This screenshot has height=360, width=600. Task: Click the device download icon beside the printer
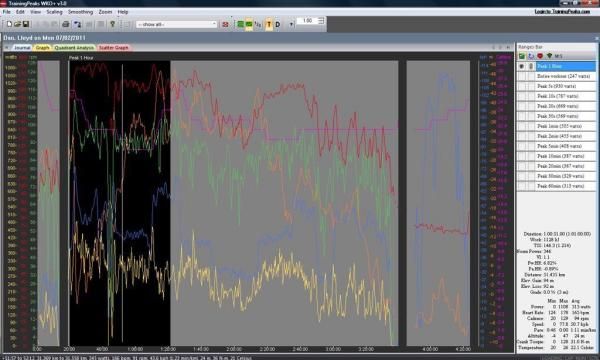click(77, 24)
